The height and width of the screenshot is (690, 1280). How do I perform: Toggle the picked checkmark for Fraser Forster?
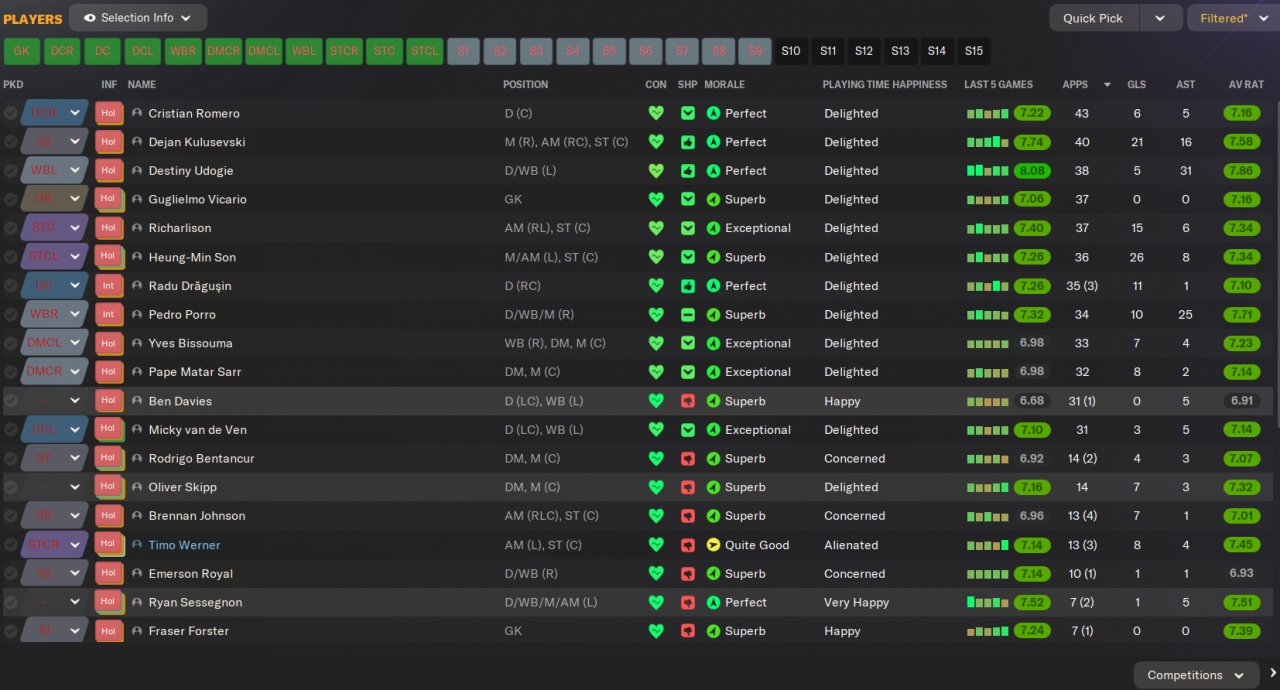tap(10, 631)
